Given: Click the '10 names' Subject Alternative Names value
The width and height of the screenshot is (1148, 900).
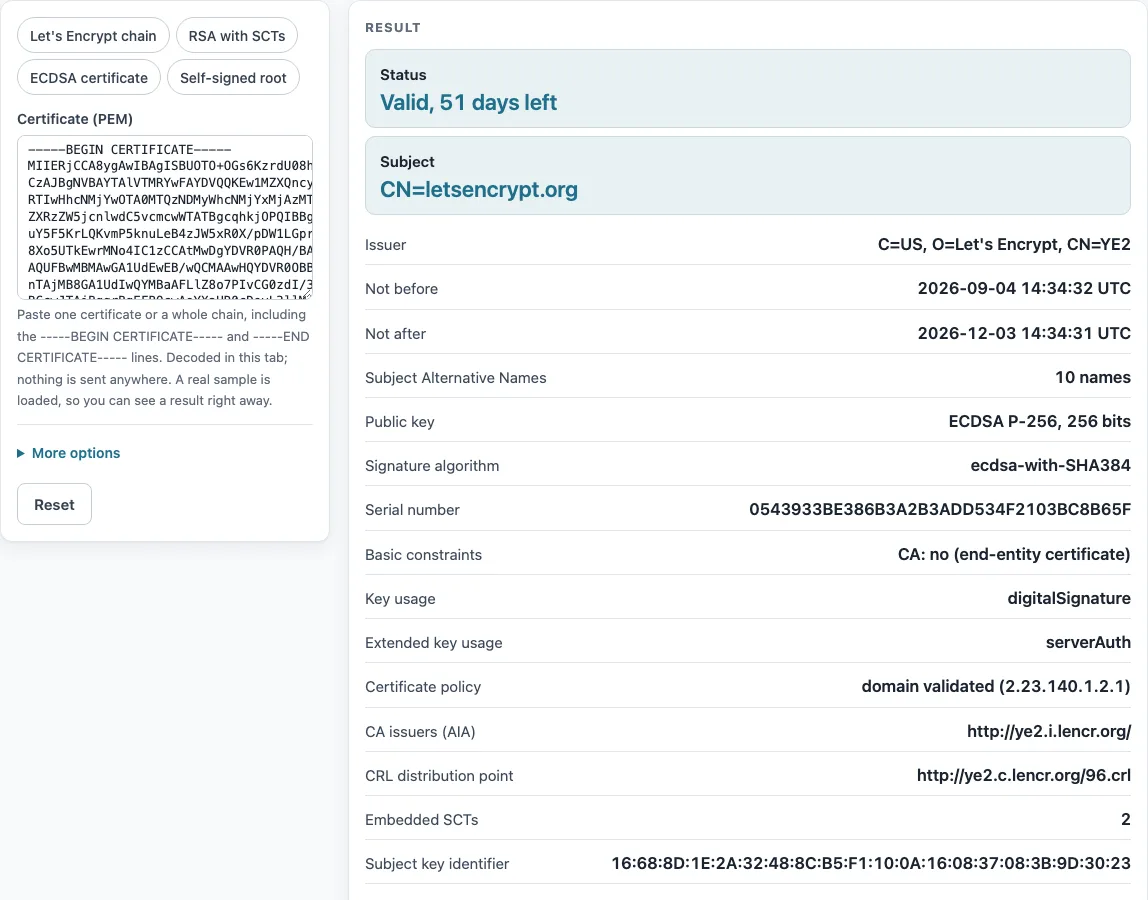Looking at the screenshot, I should tap(1092, 377).
